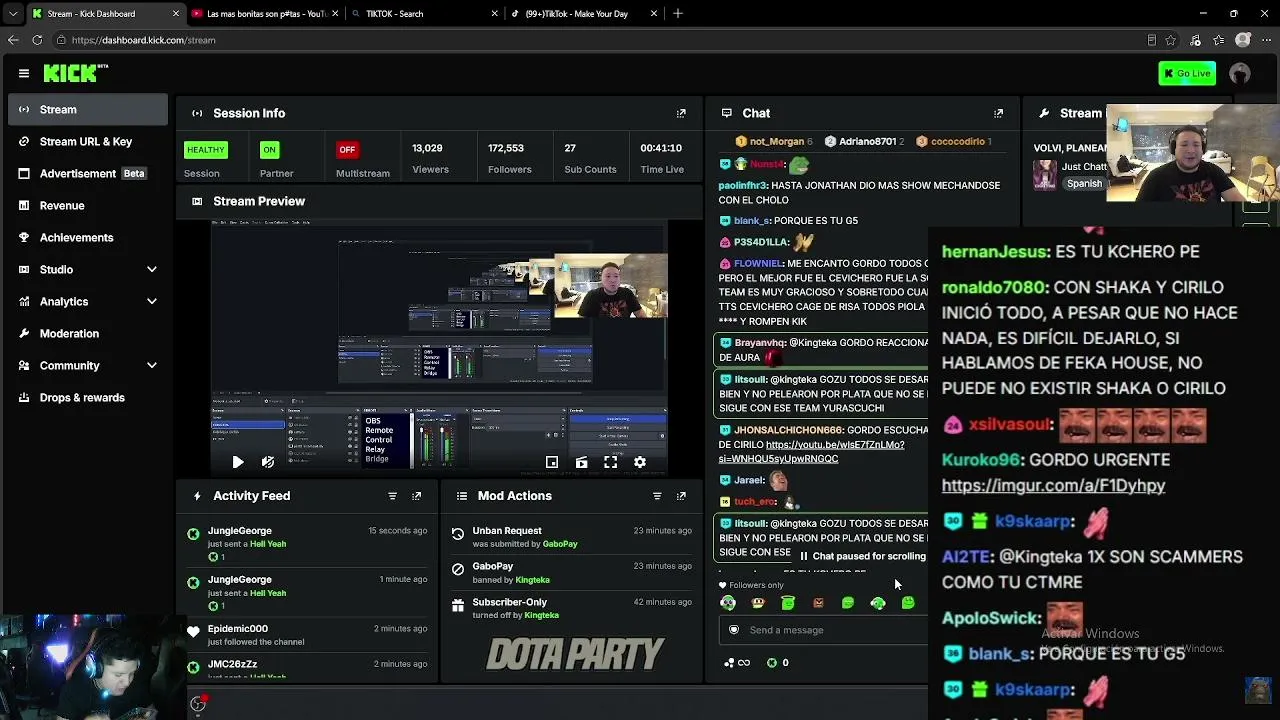Pop out the Mod Actions panel
Screen dimensions: 1280x720
pyautogui.click(x=681, y=496)
